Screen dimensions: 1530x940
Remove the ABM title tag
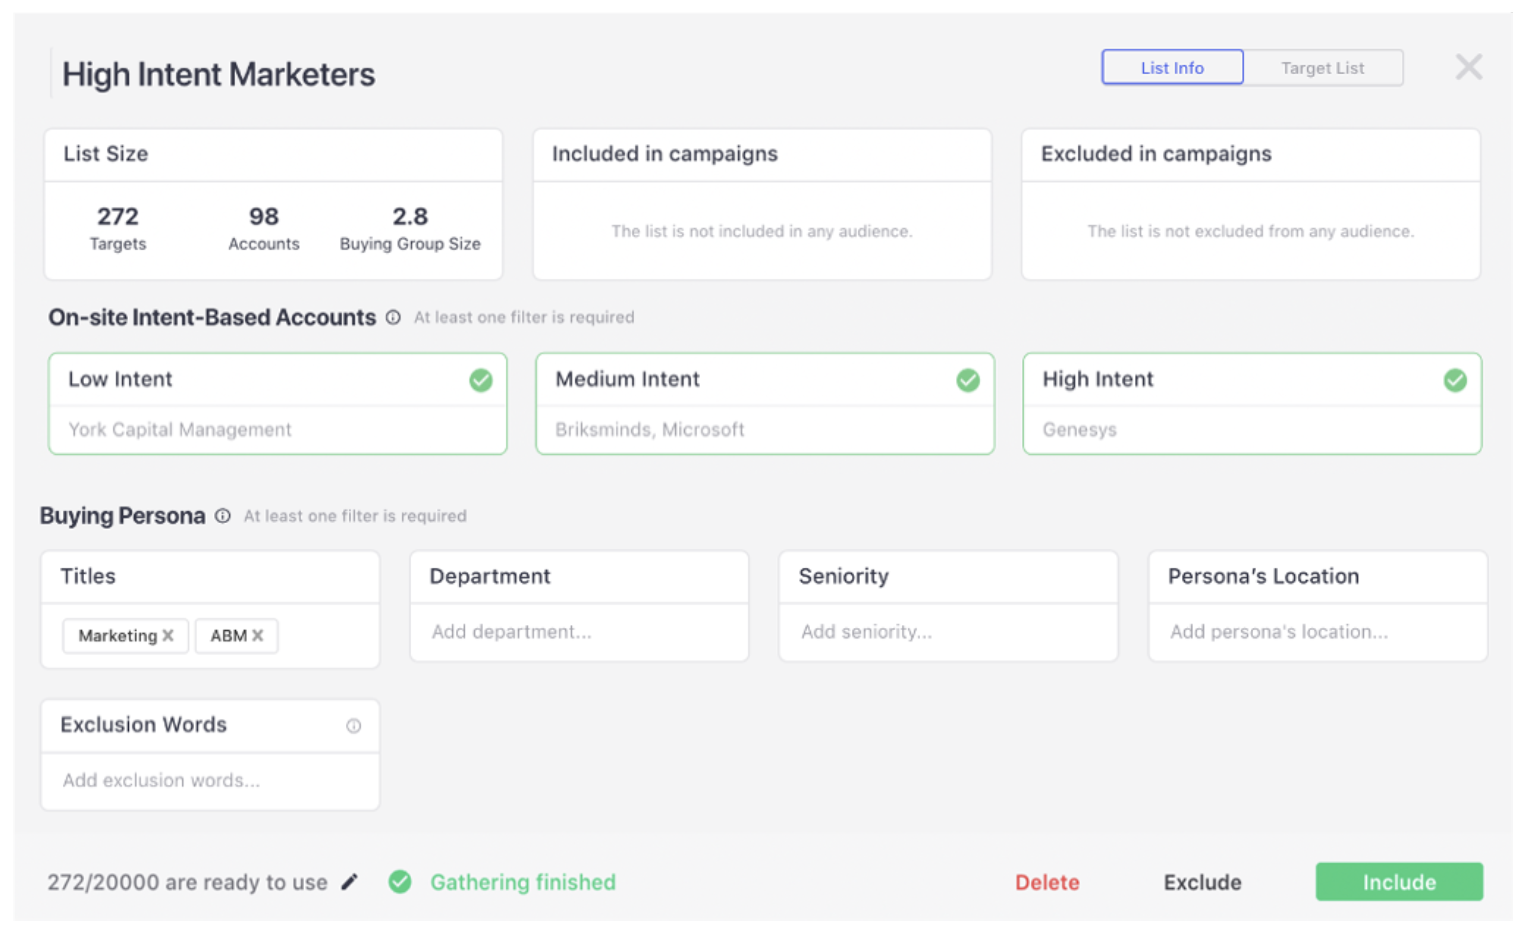click(258, 636)
